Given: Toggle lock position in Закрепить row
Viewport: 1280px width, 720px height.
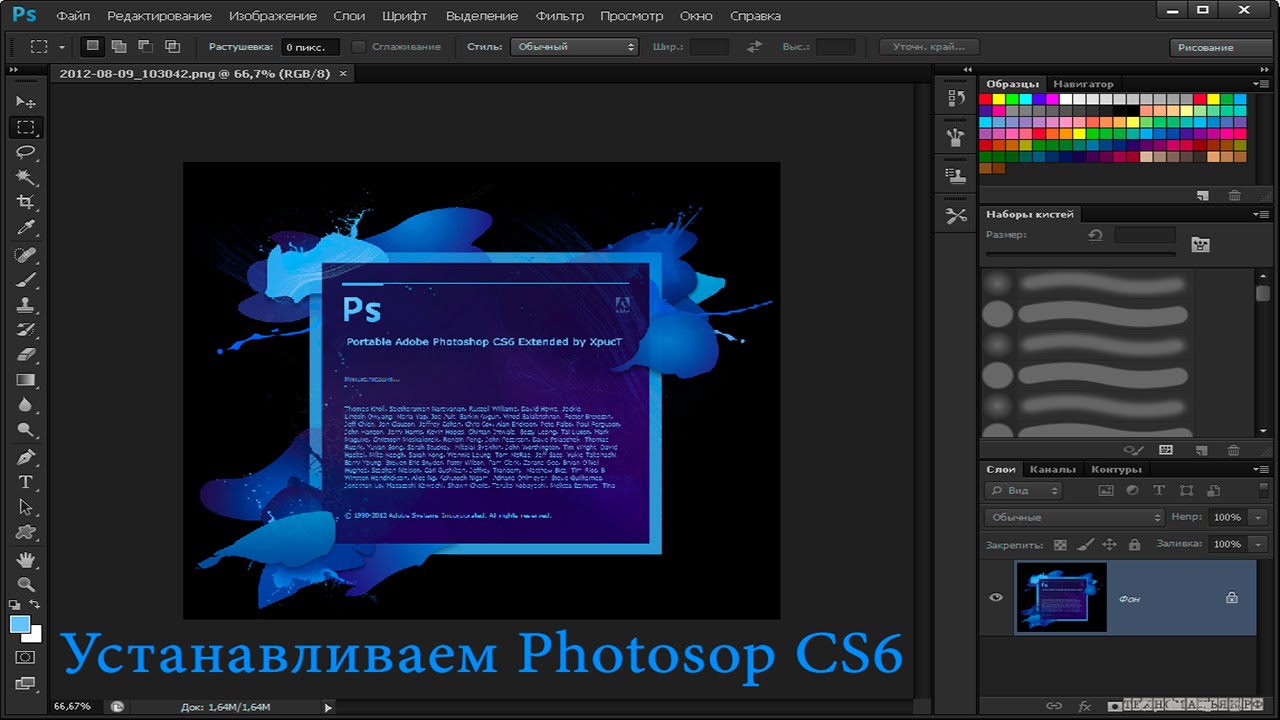Looking at the screenshot, I should click(1109, 545).
